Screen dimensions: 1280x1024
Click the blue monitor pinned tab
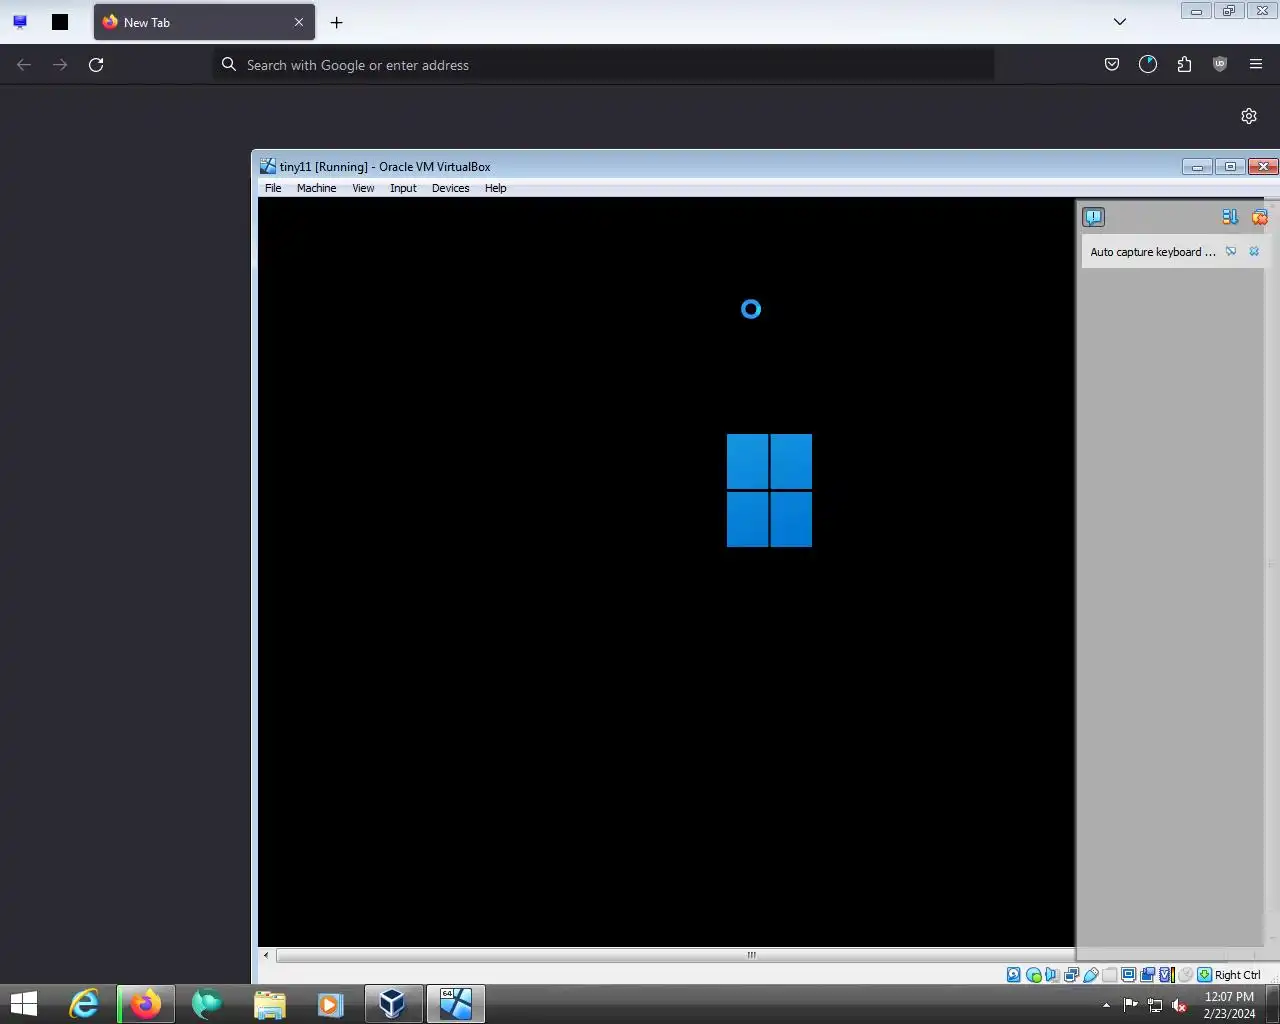20,22
